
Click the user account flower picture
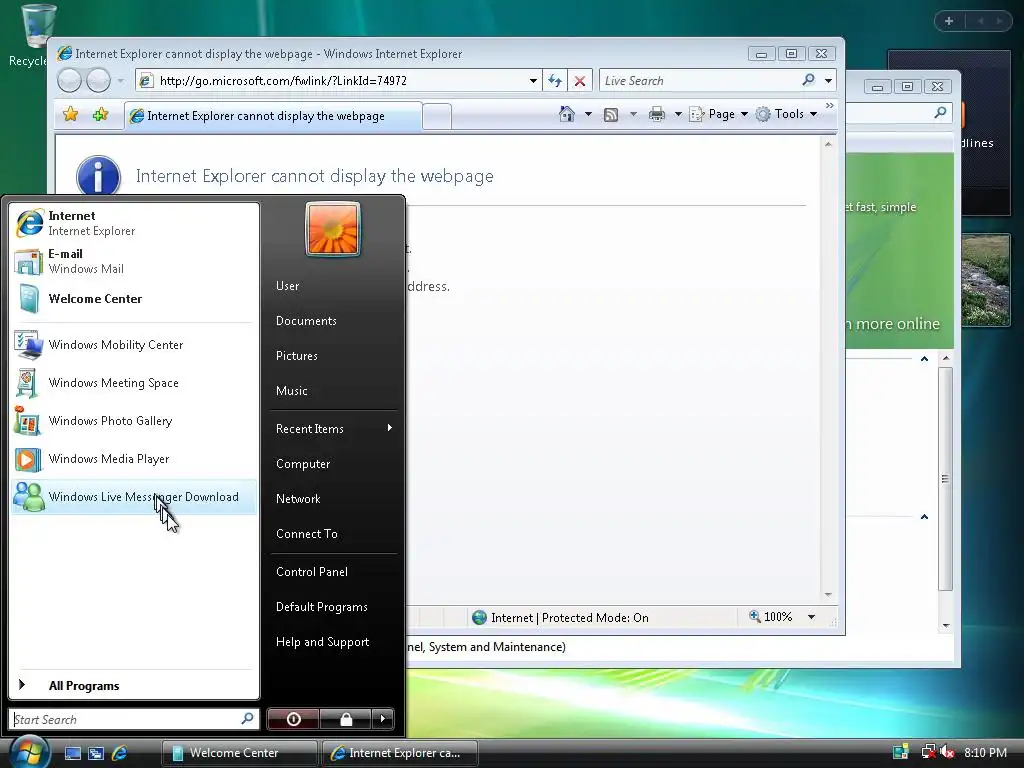pos(333,229)
